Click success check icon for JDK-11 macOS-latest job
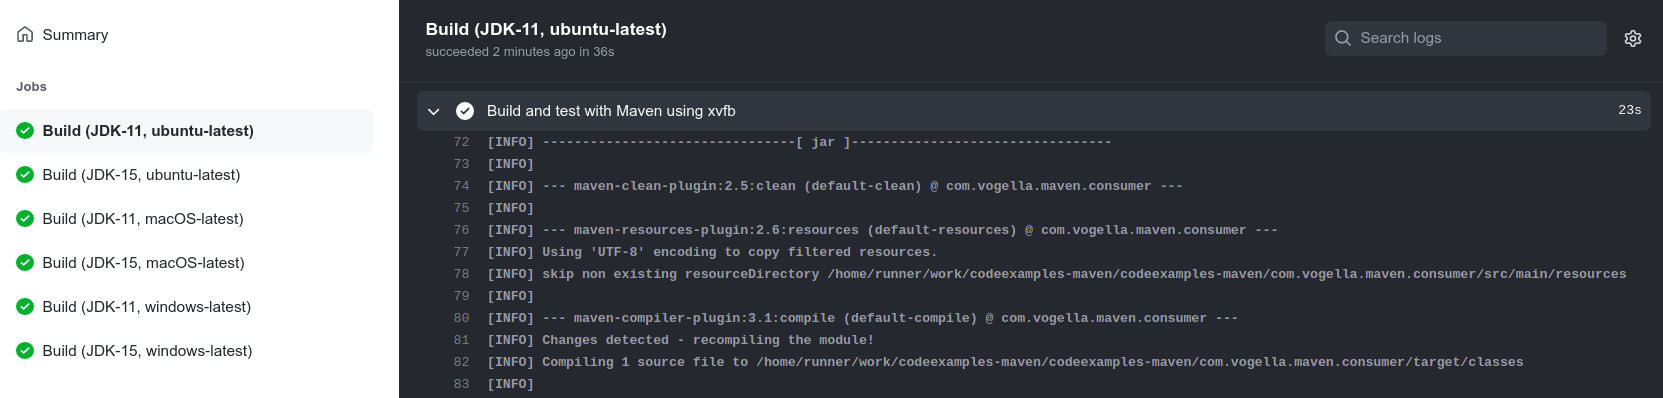Viewport: 1663px width, 398px height. [x=25, y=219]
